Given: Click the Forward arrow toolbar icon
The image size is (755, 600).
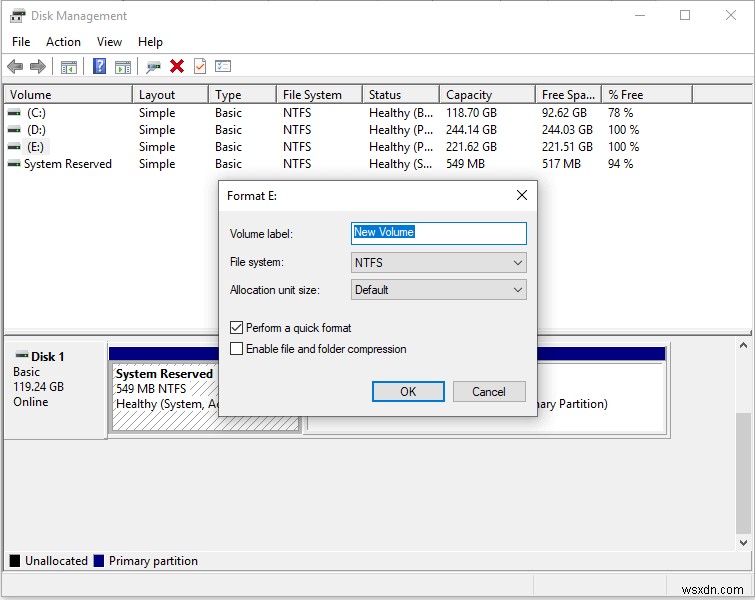Looking at the screenshot, I should click(38, 66).
